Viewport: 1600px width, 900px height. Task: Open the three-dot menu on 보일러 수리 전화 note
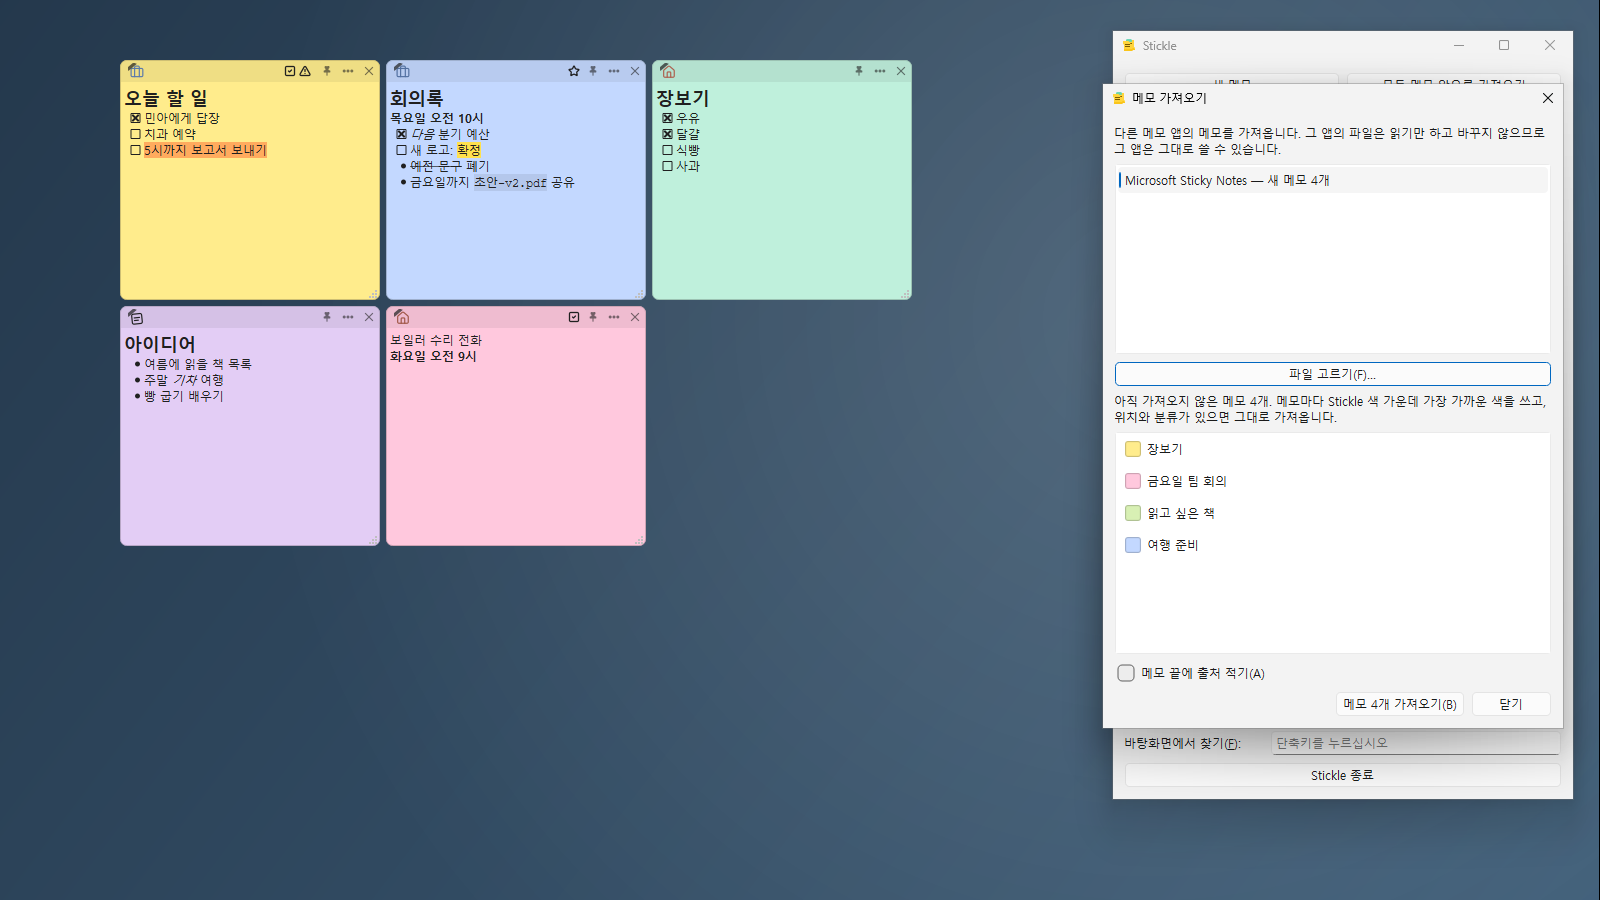pyautogui.click(x=614, y=317)
